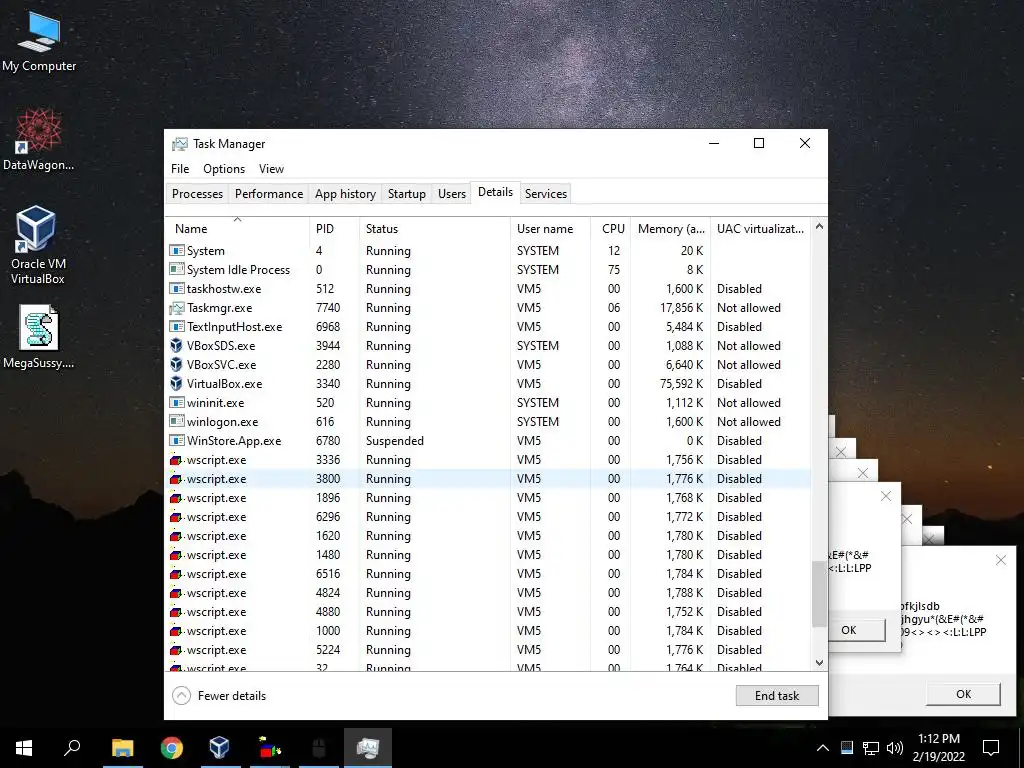Collapse with Fewer details
Image resolution: width=1024 pixels, height=768 pixels.
(219, 696)
